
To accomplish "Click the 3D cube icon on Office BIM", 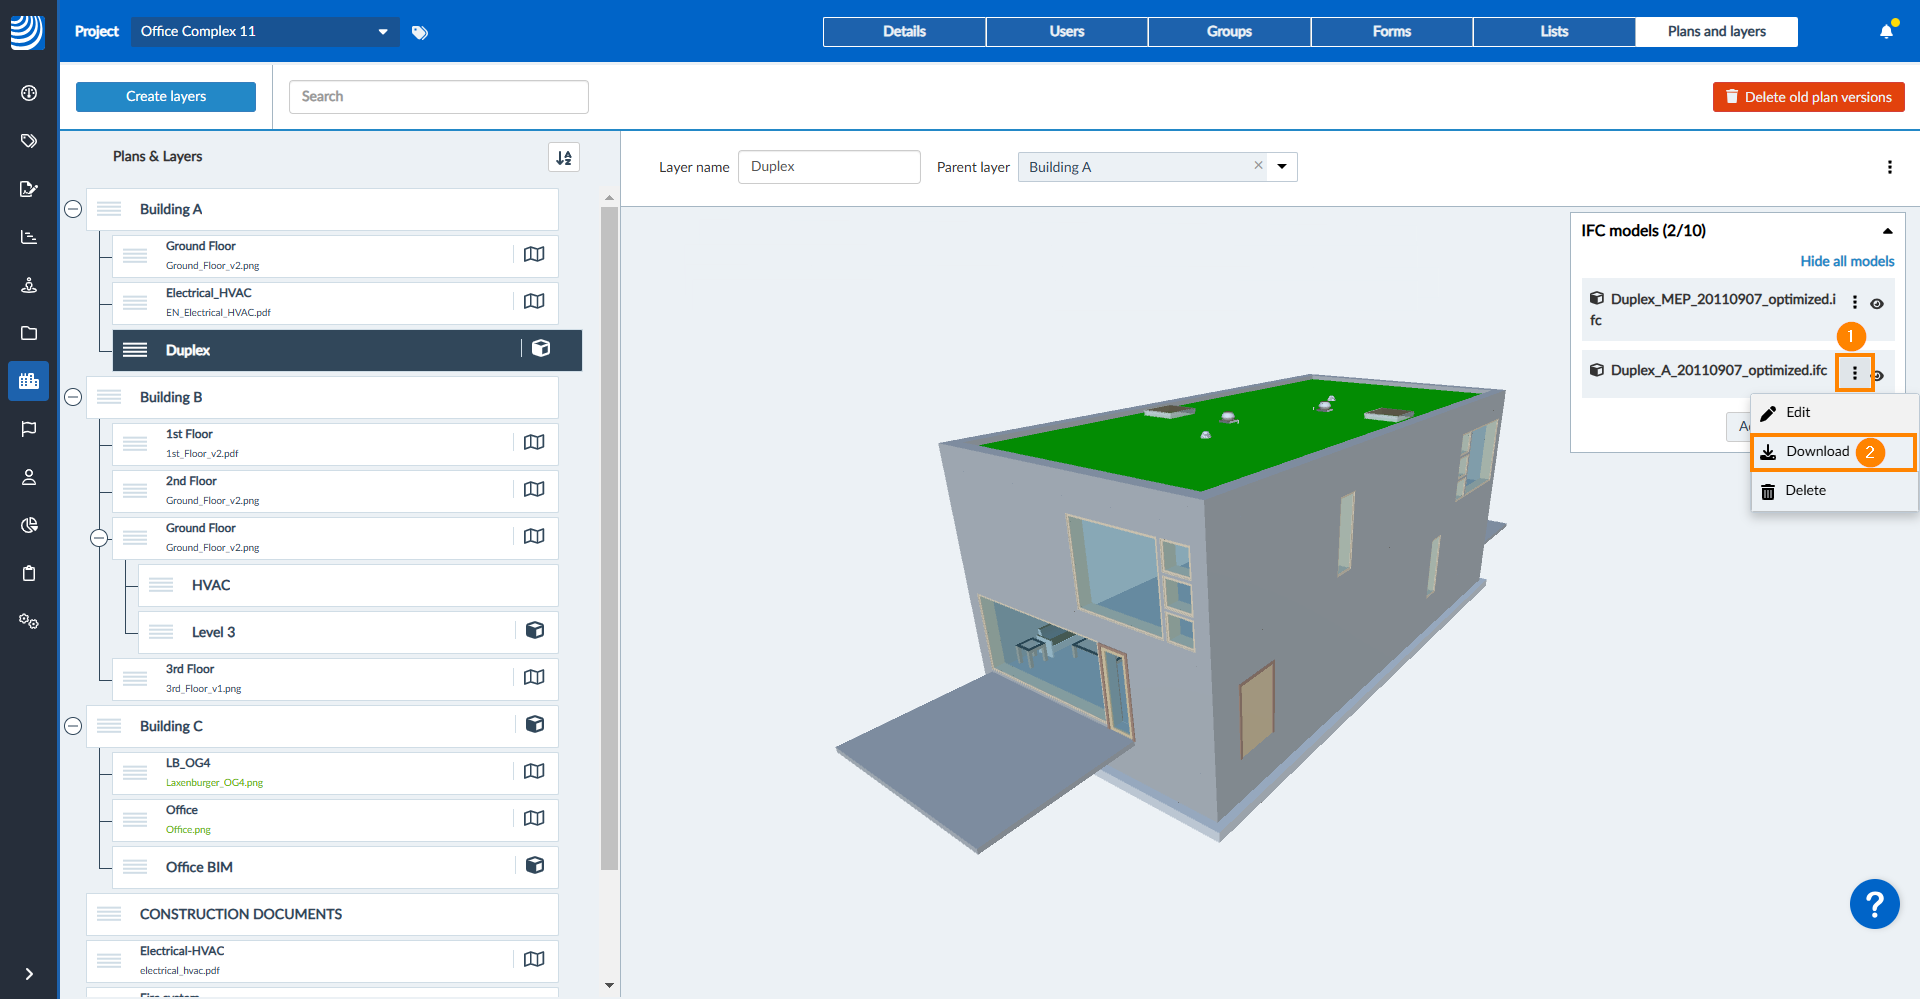I will 535,865.
